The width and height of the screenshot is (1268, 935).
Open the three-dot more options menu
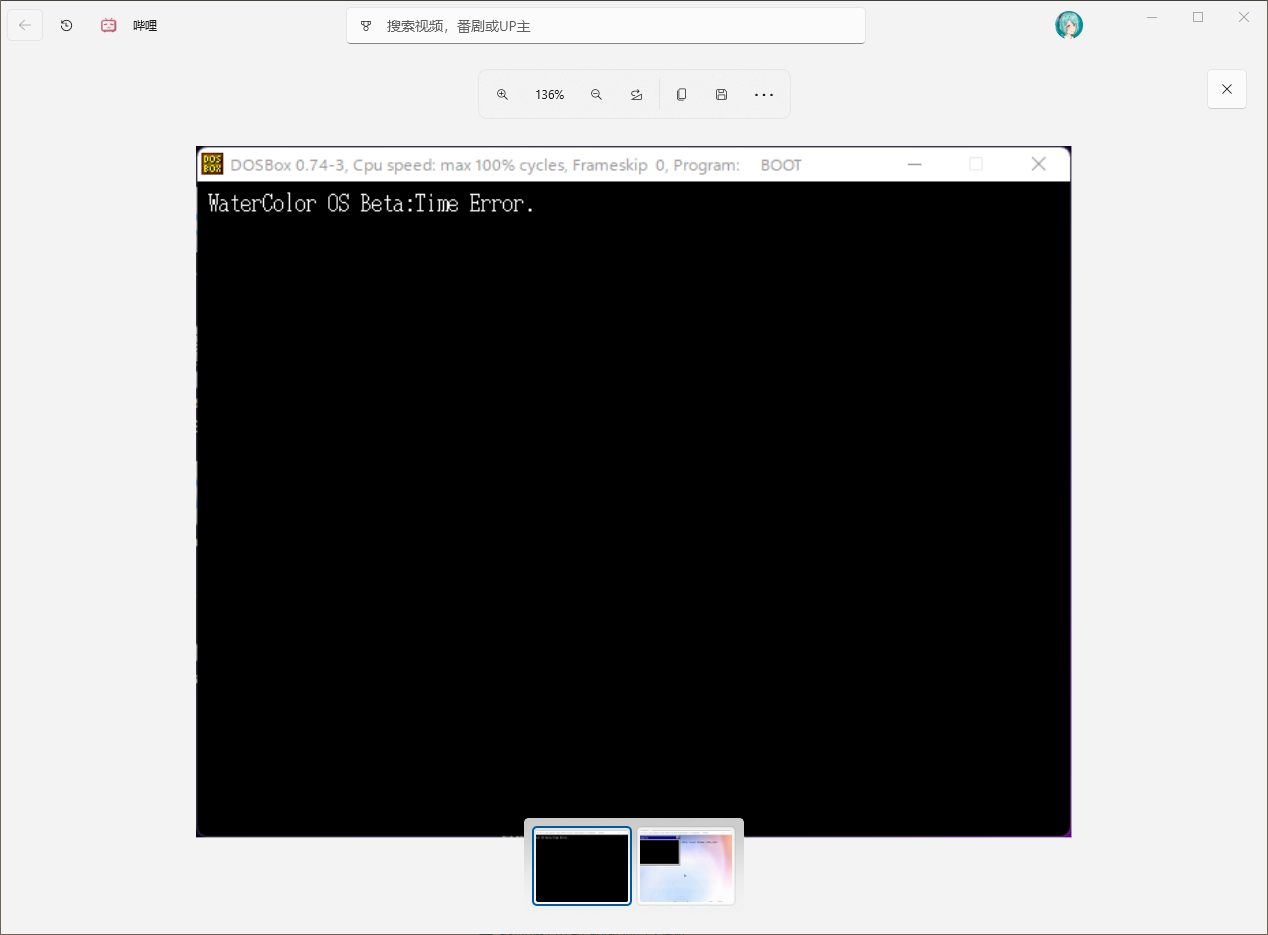(764, 95)
